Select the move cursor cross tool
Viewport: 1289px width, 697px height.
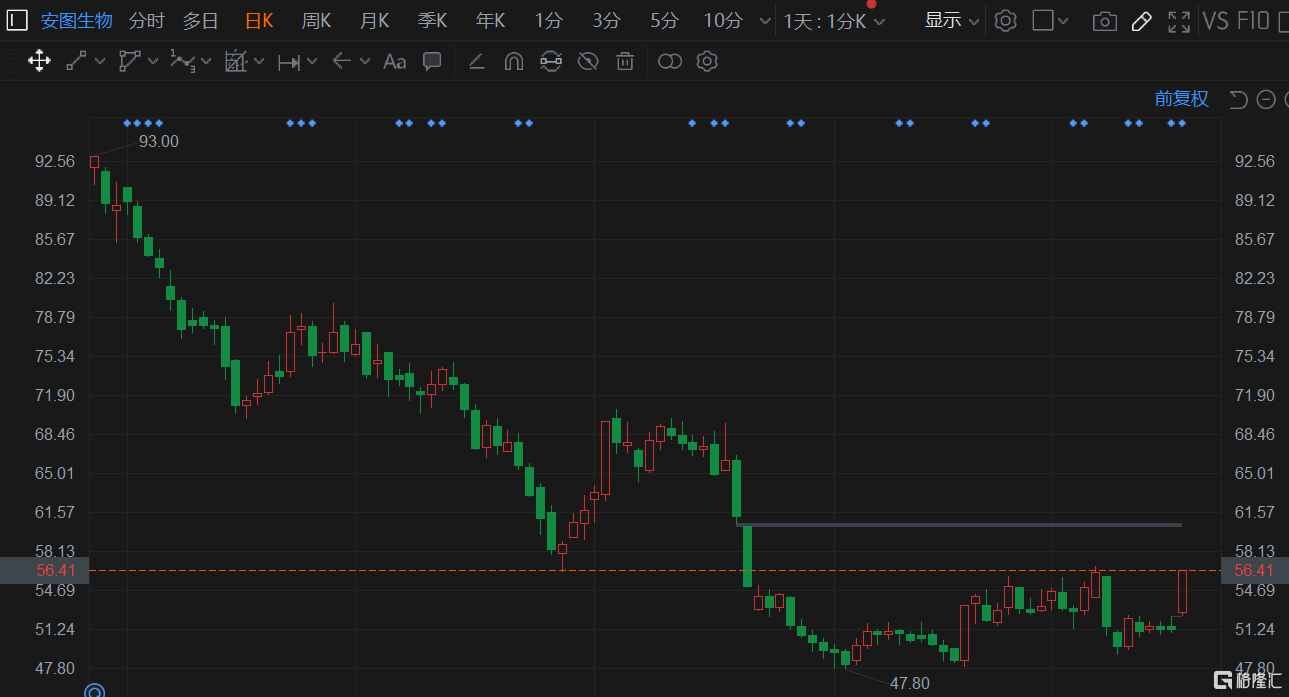[x=39, y=61]
